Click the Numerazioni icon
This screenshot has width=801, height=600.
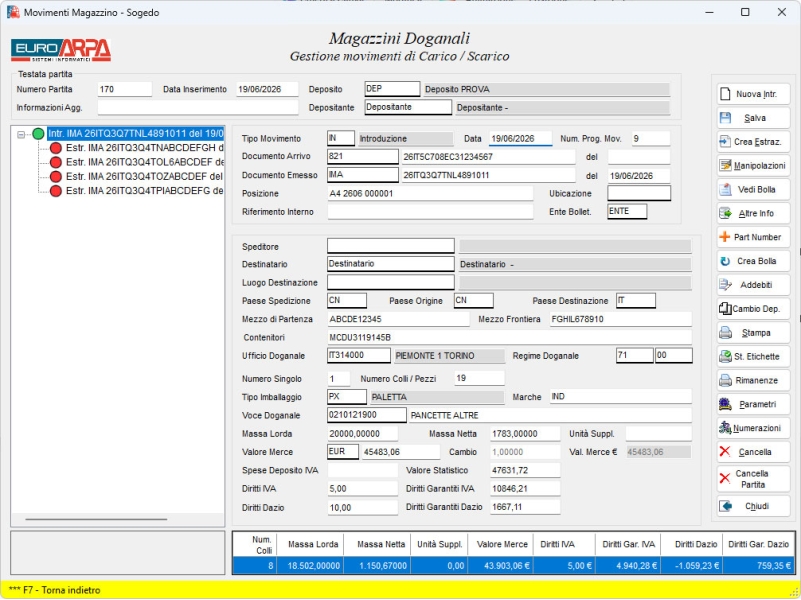tap(725, 428)
